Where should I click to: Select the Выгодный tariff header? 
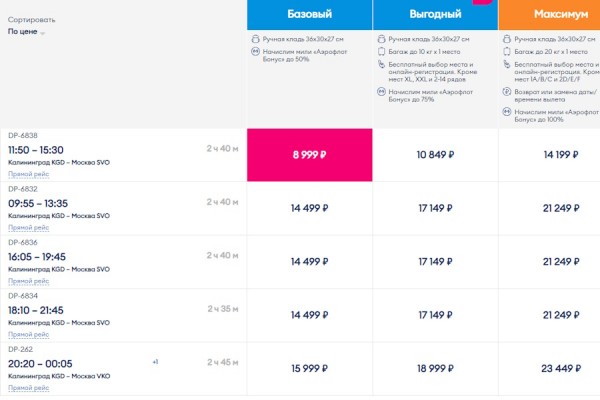(x=435, y=15)
